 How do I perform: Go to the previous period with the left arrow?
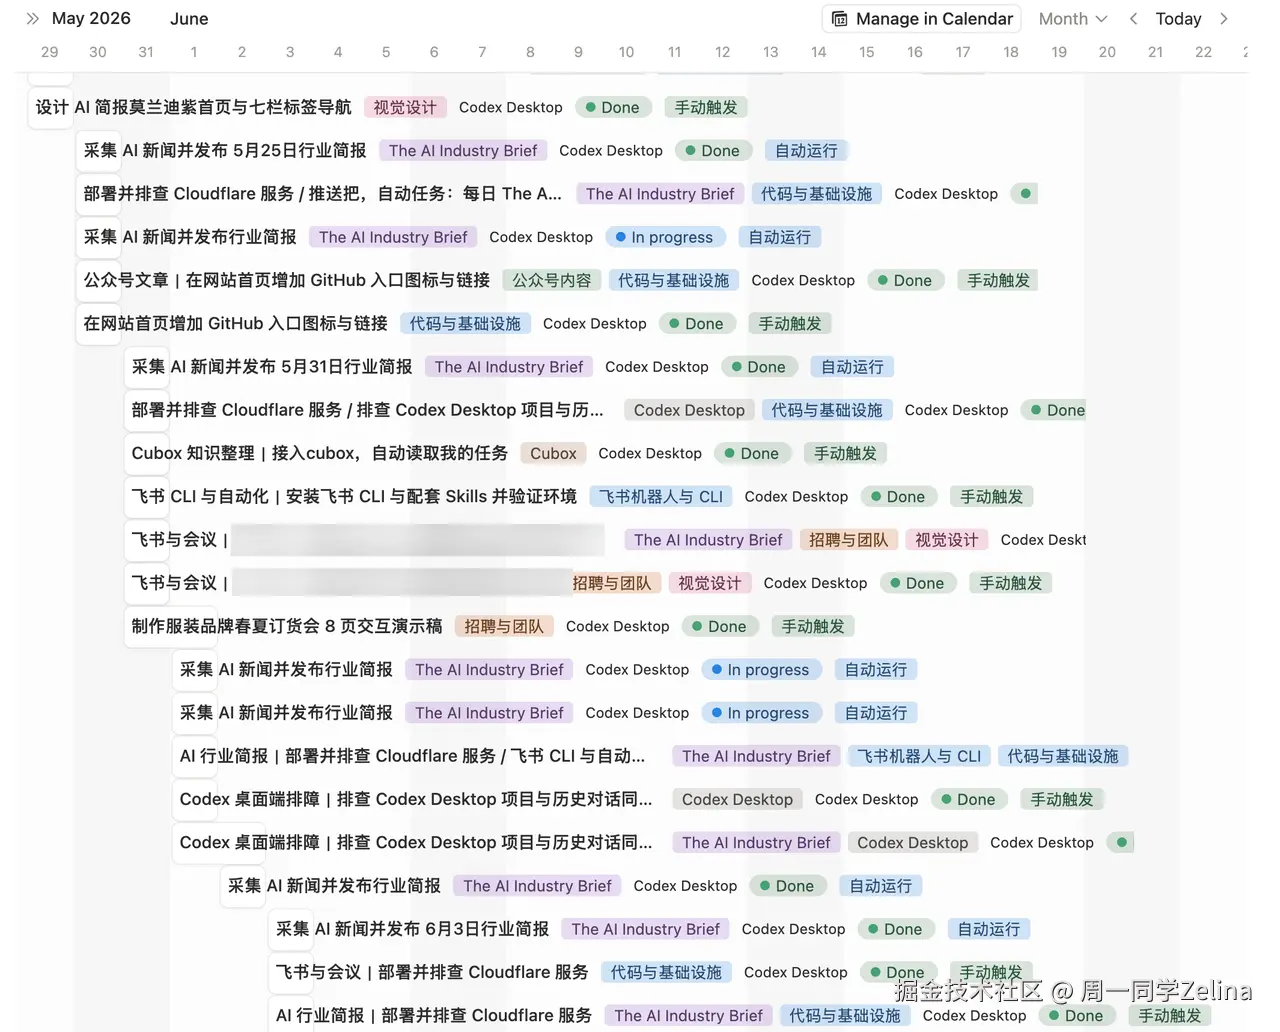point(1133,19)
